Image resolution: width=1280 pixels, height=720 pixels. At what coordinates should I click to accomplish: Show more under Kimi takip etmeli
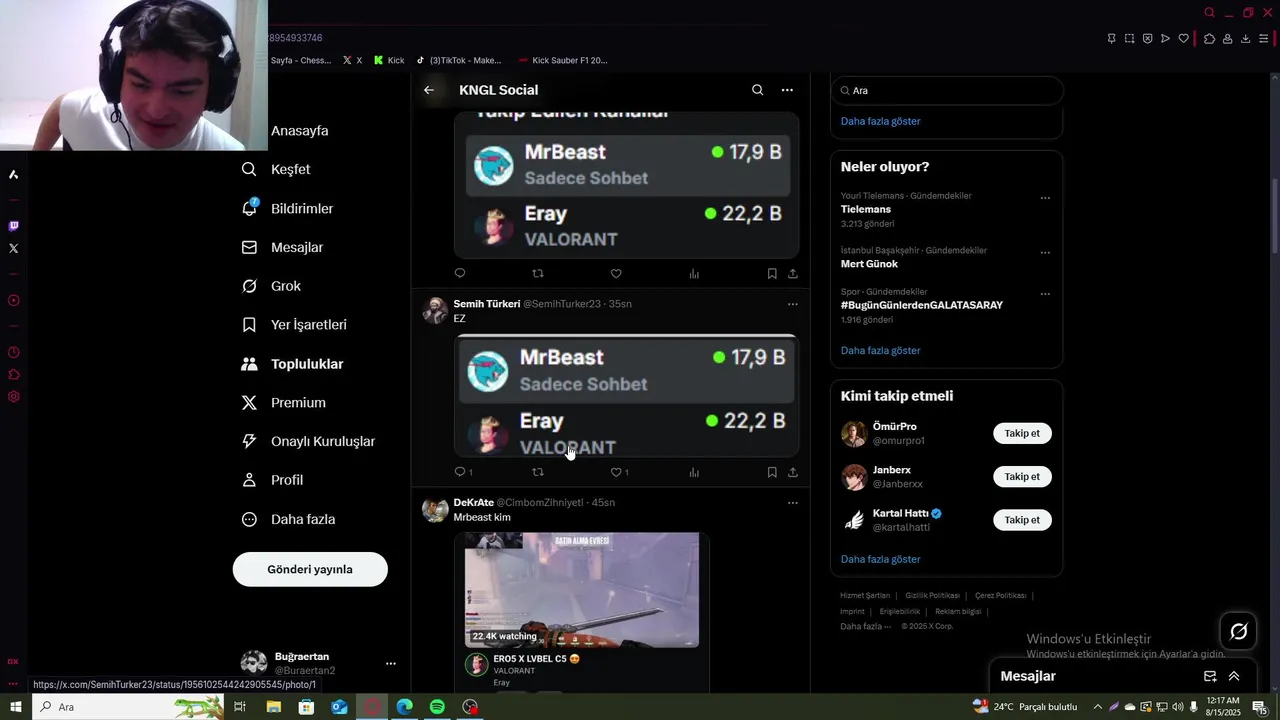(x=880, y=560)
